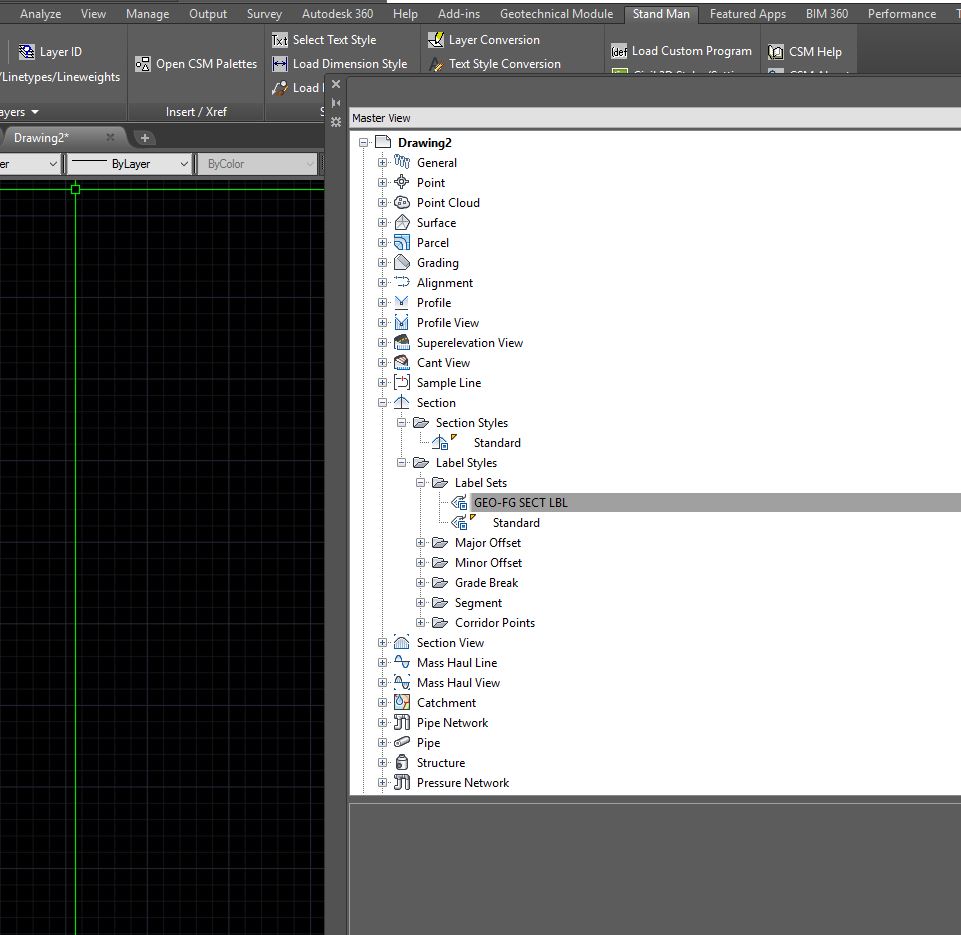Expand the Layers panel dropdown arrow
Screen dimensions: 961x935
[x=35, y=112]
